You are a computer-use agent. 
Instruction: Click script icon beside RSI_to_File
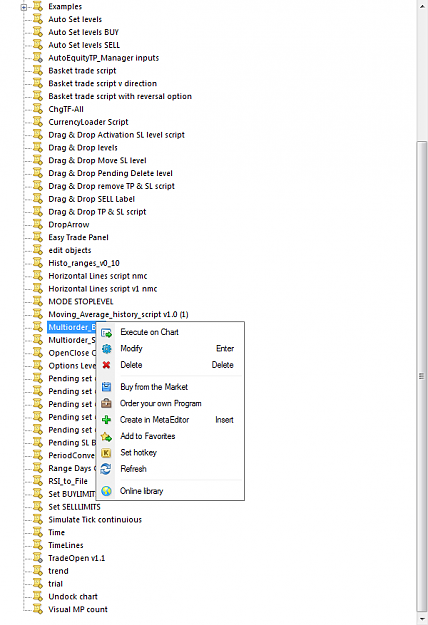tap(38, 481)
